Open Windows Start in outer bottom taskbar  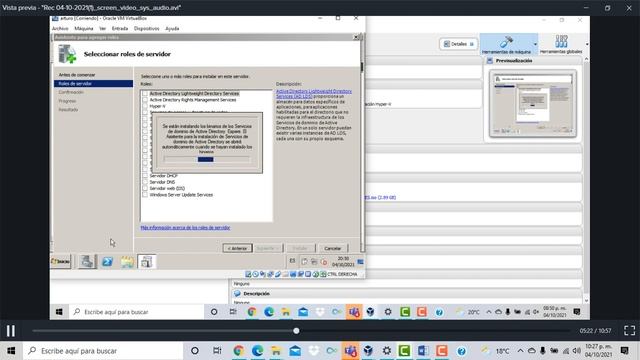pos(11,351)
